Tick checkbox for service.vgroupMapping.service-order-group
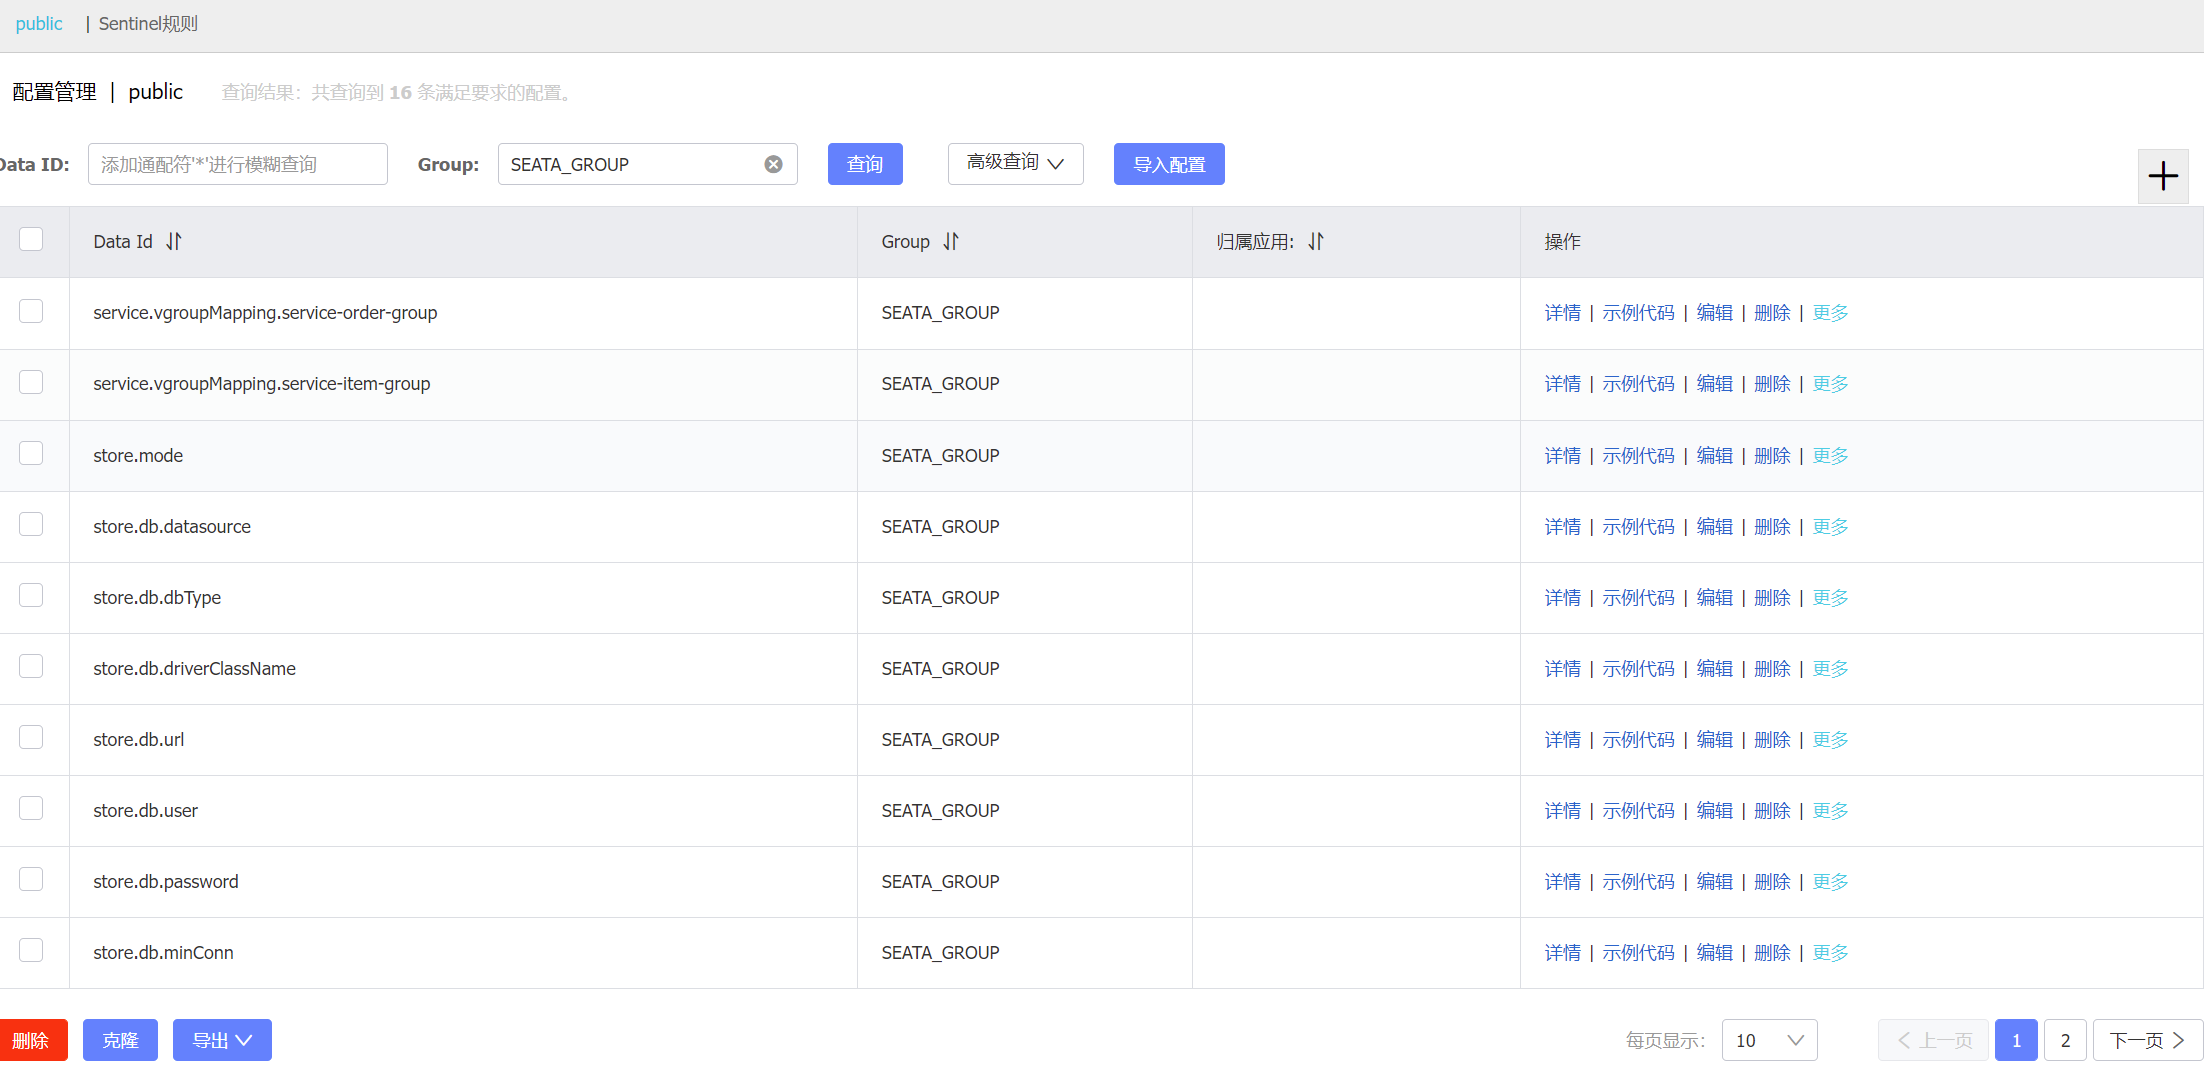Image resolution: width=2206 pixels, height=1080 pixels. pyautogui.click(x=31, y=311)
